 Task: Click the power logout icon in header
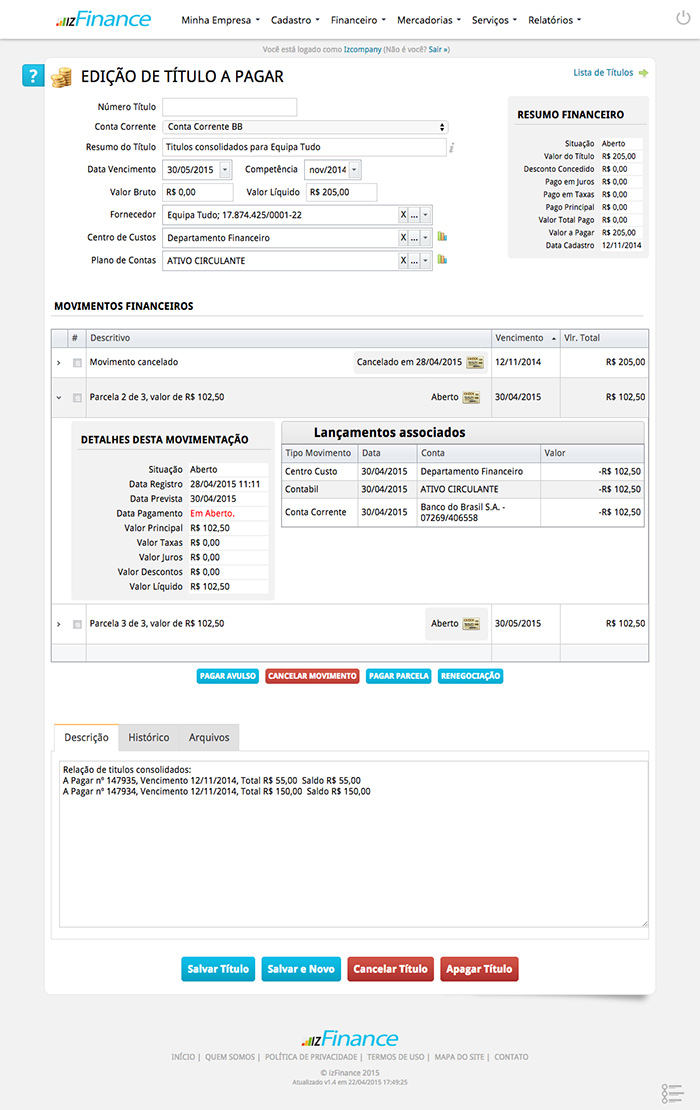point(682,19)
